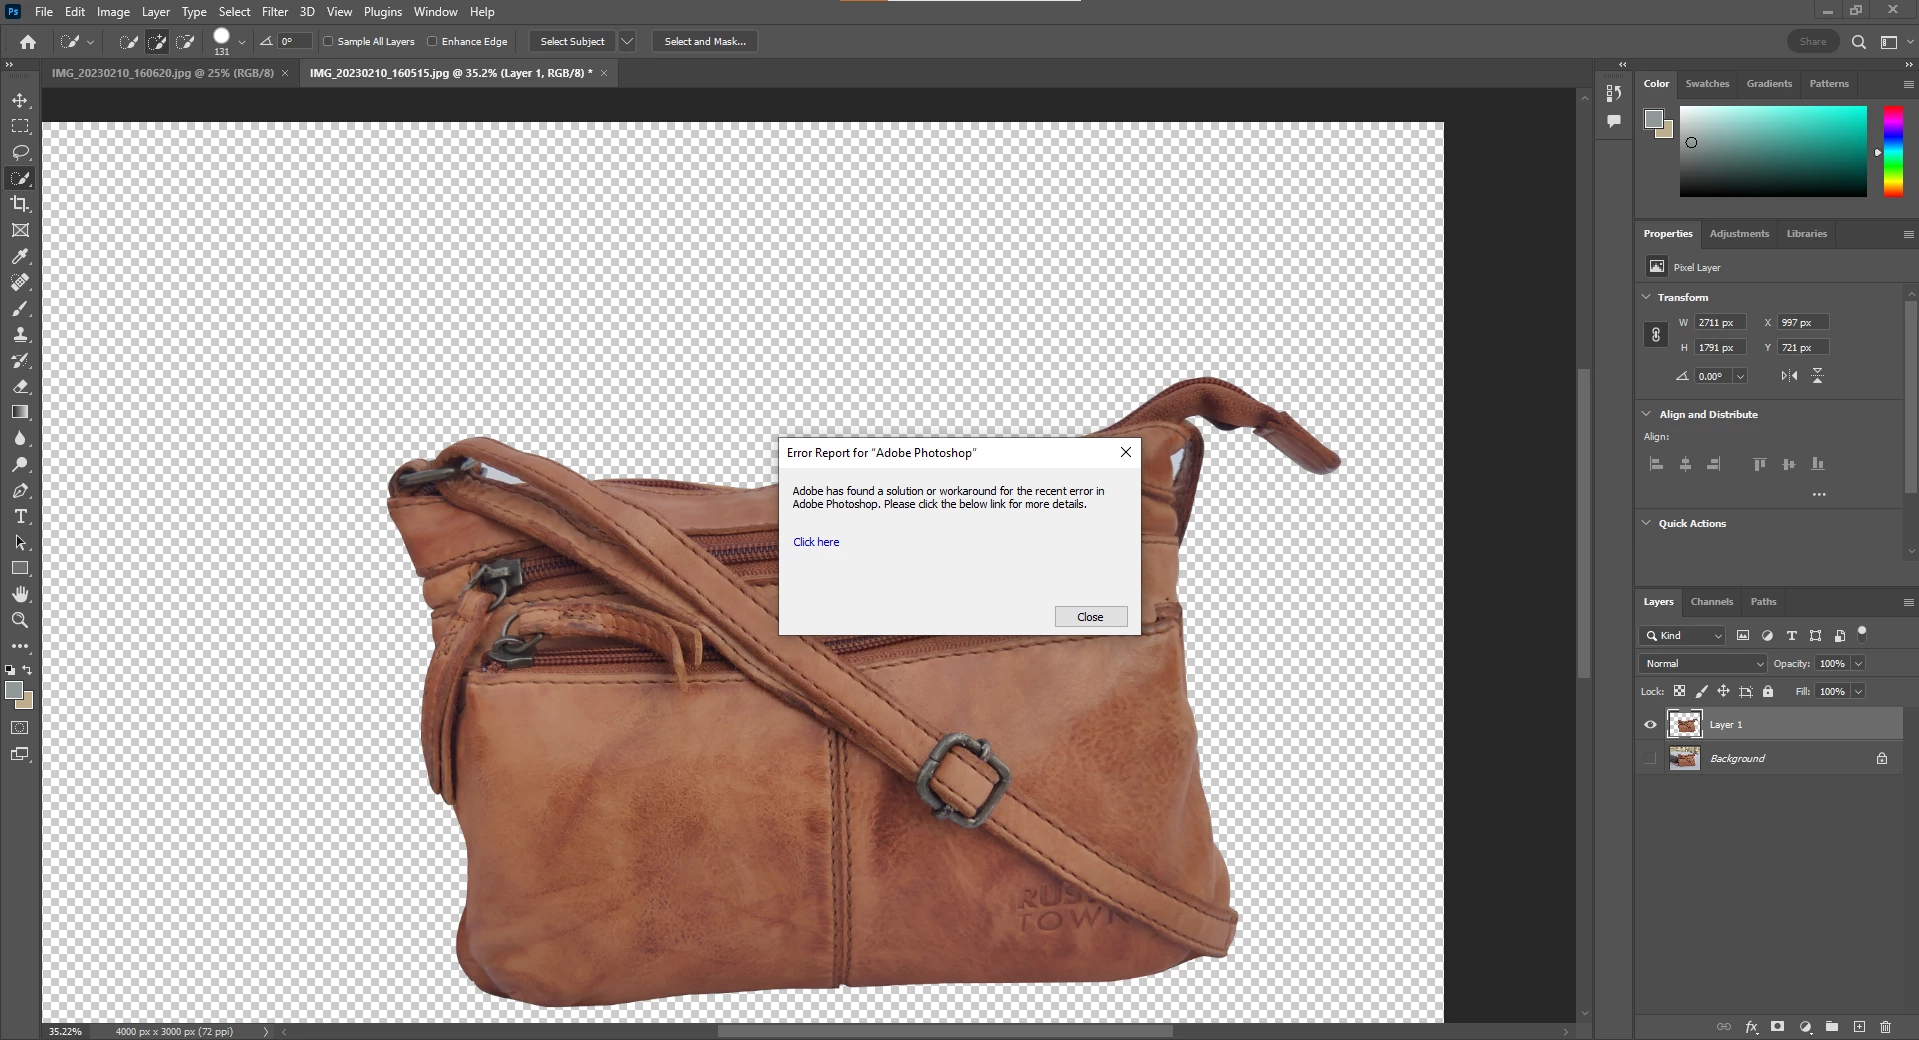Click the rainbow hue slider strip
Screen dimensions: 1919x1040
point(1893,151)
